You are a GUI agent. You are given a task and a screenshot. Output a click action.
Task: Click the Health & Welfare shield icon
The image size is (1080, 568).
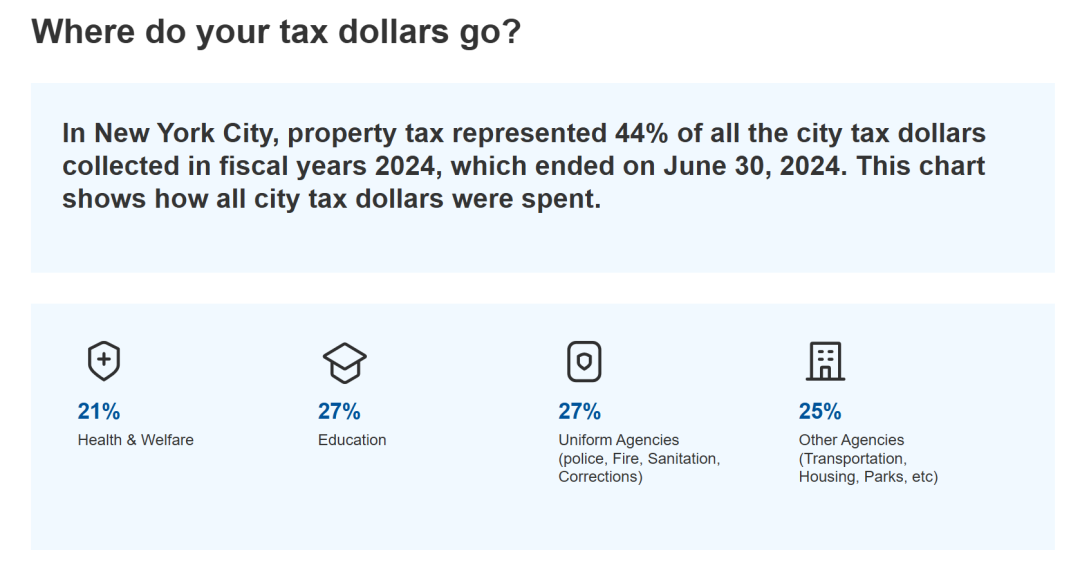[x=104, y=361]
